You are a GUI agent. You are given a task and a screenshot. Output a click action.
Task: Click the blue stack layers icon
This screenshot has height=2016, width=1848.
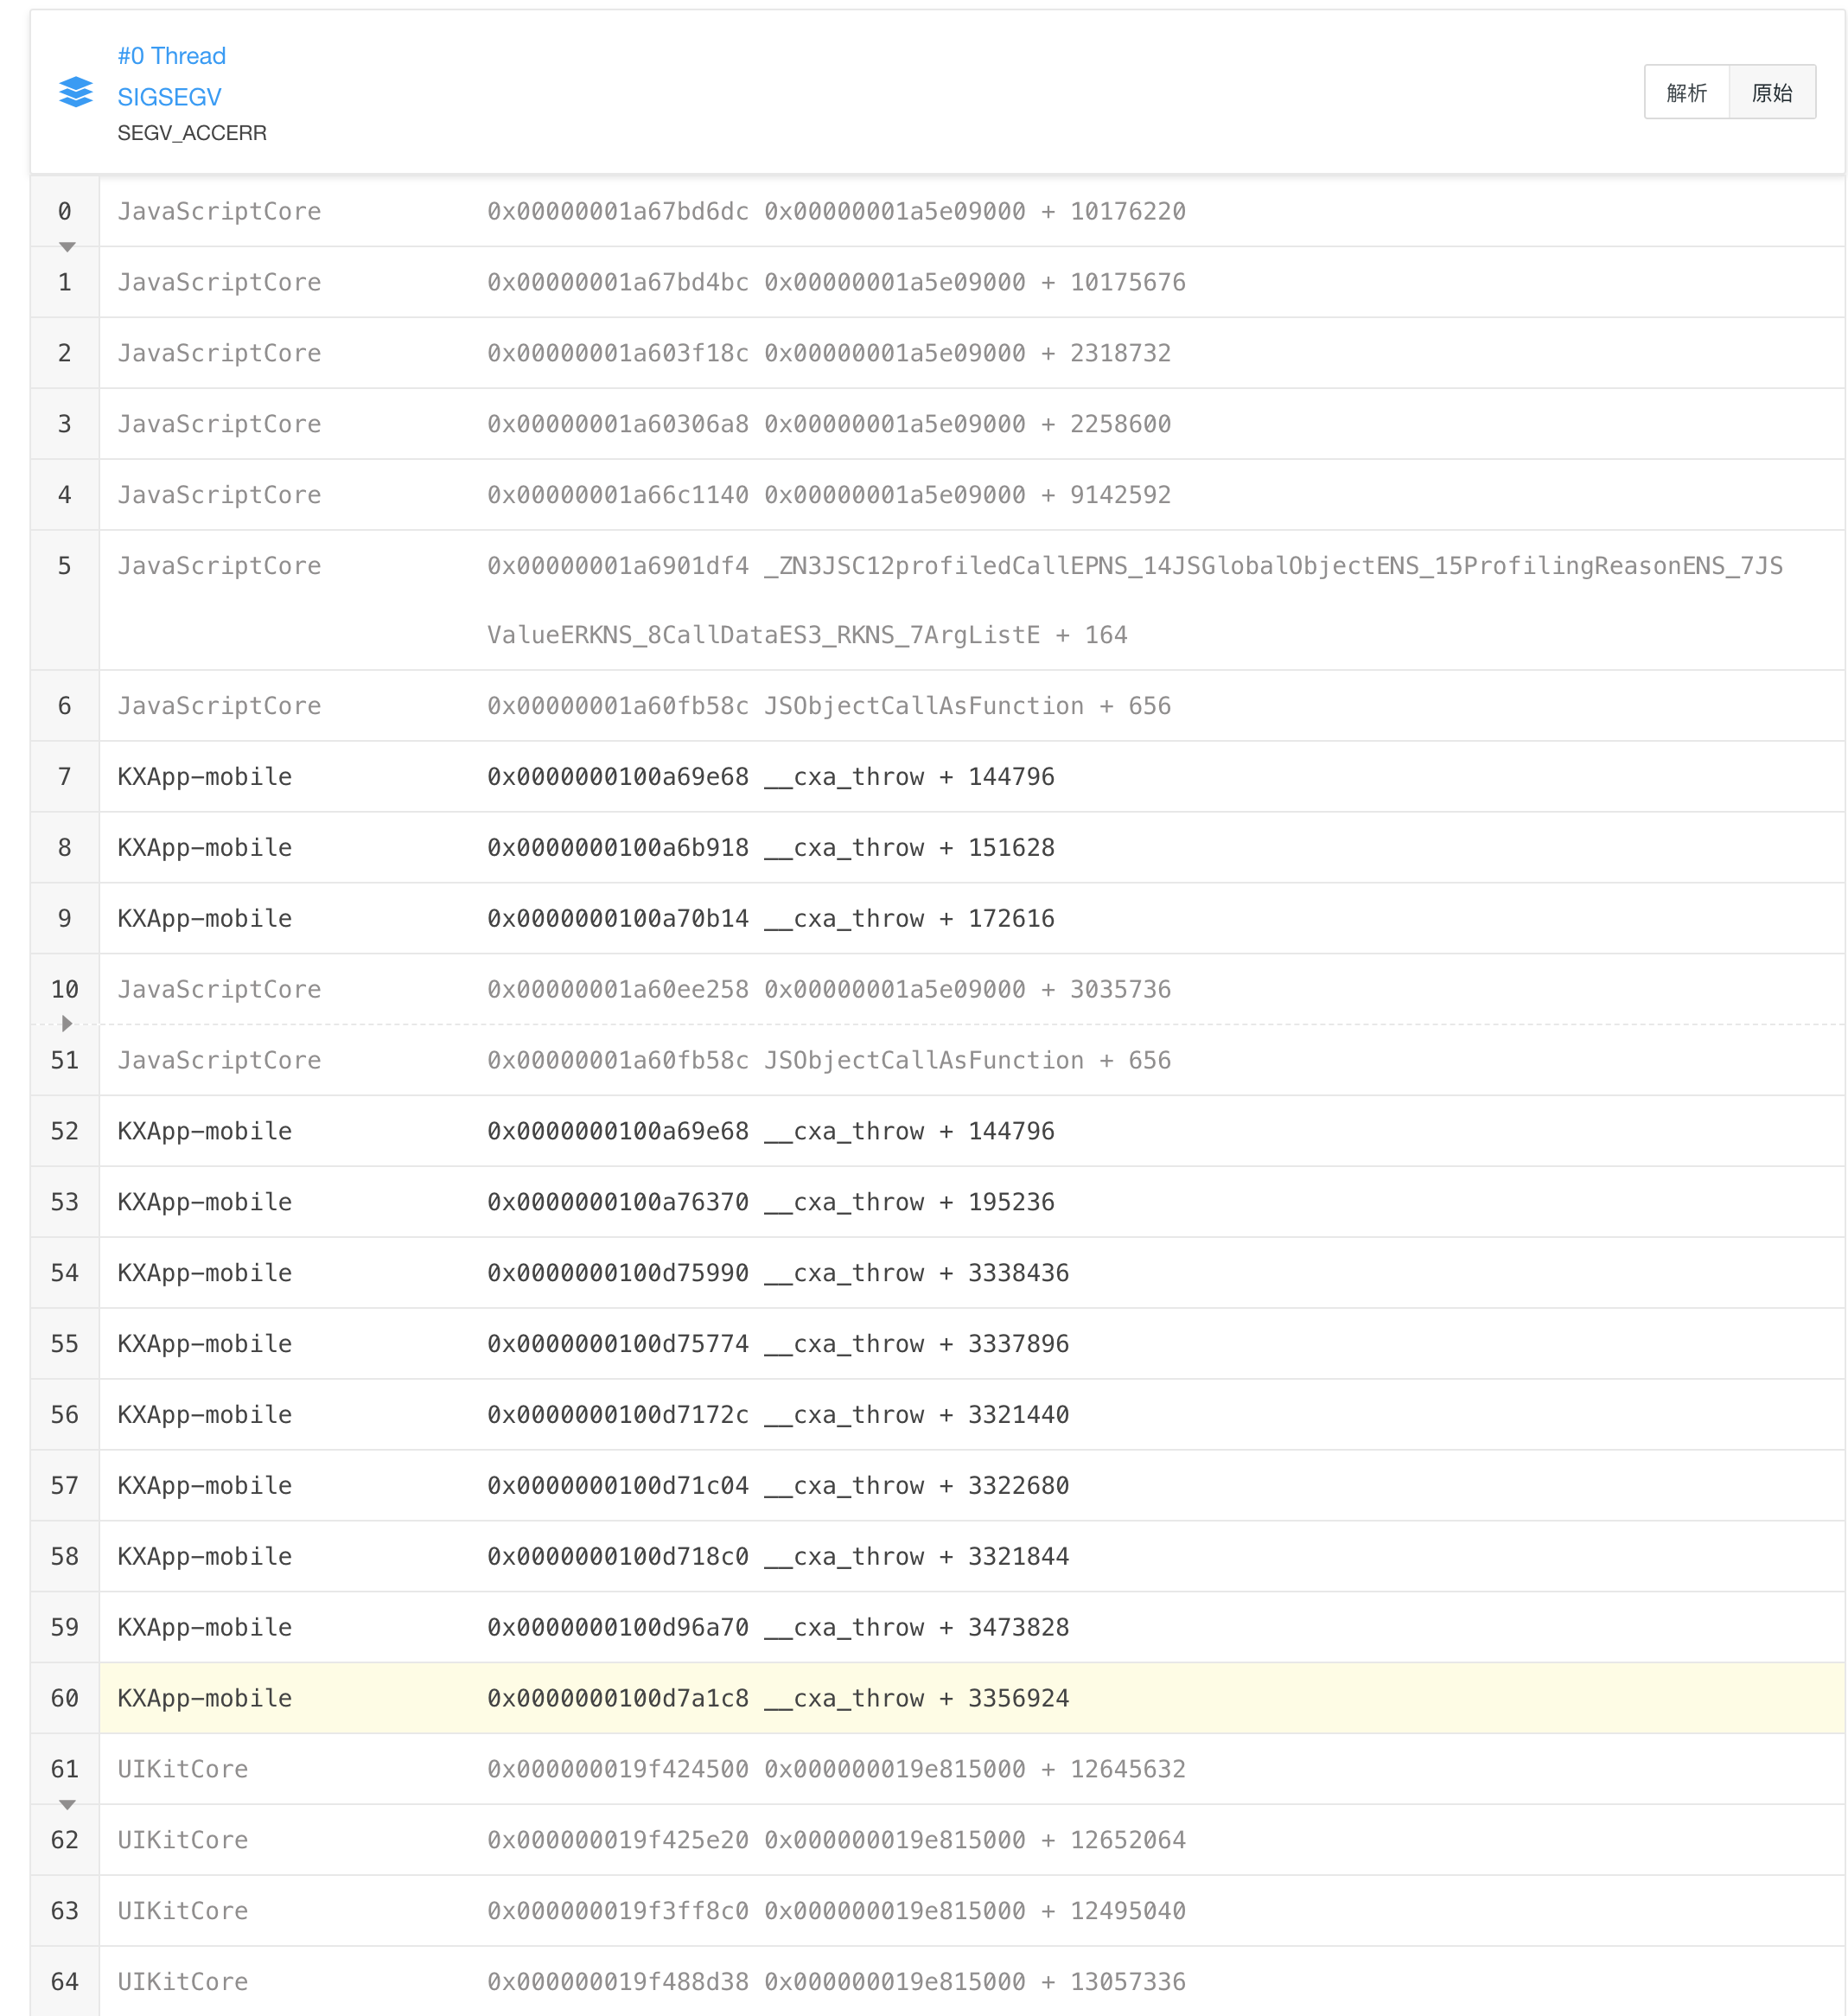[76, 92]
